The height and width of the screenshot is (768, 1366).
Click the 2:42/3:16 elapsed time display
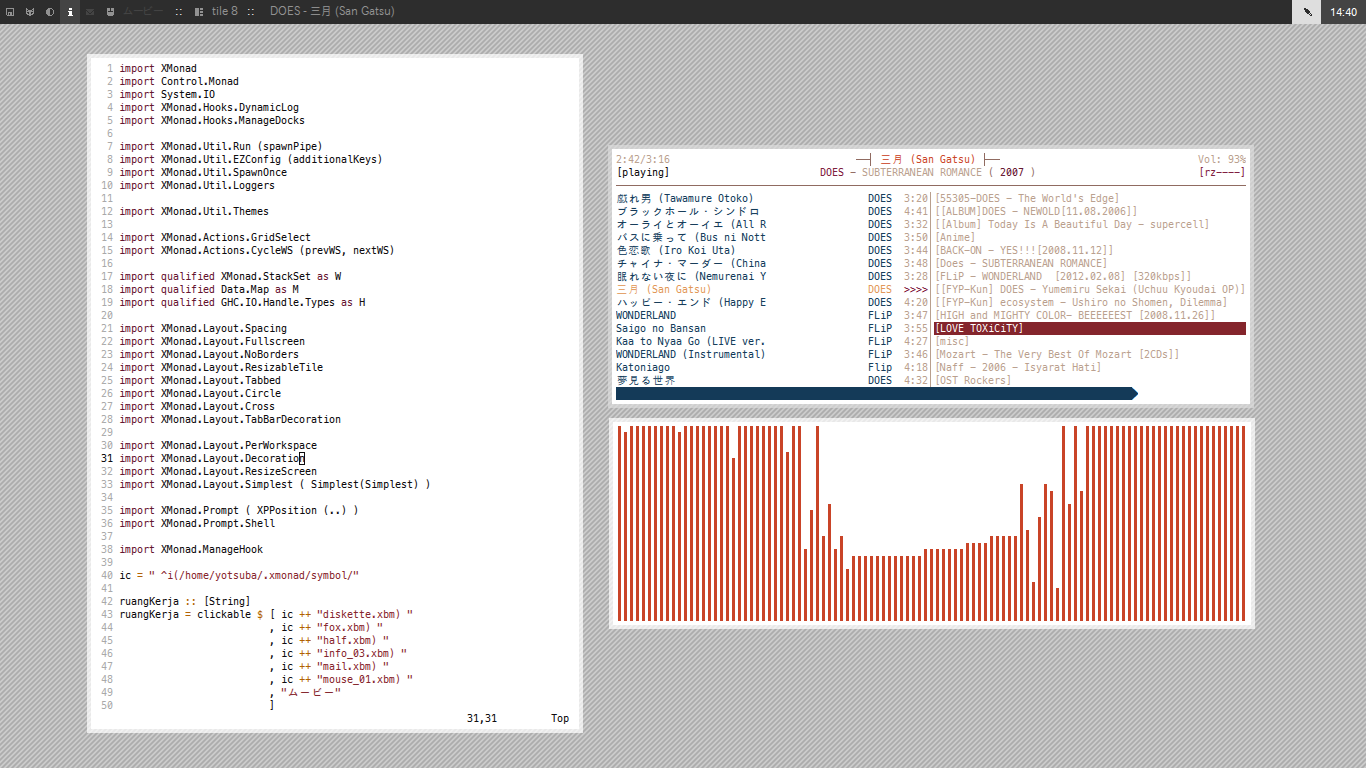tap(643, 159)
